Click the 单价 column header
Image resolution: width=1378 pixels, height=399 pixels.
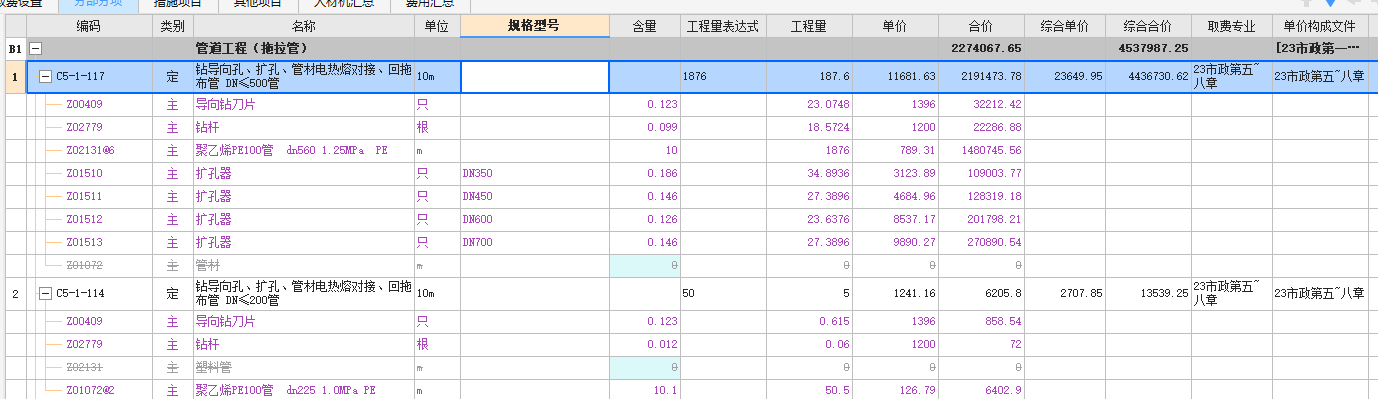coord(895,27)
